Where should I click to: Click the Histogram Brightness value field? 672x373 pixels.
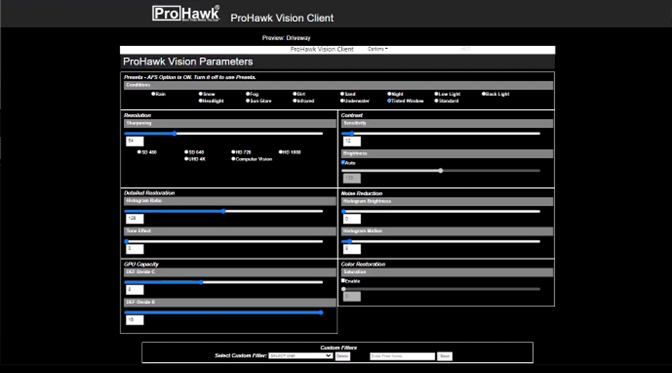coord(352,219)
